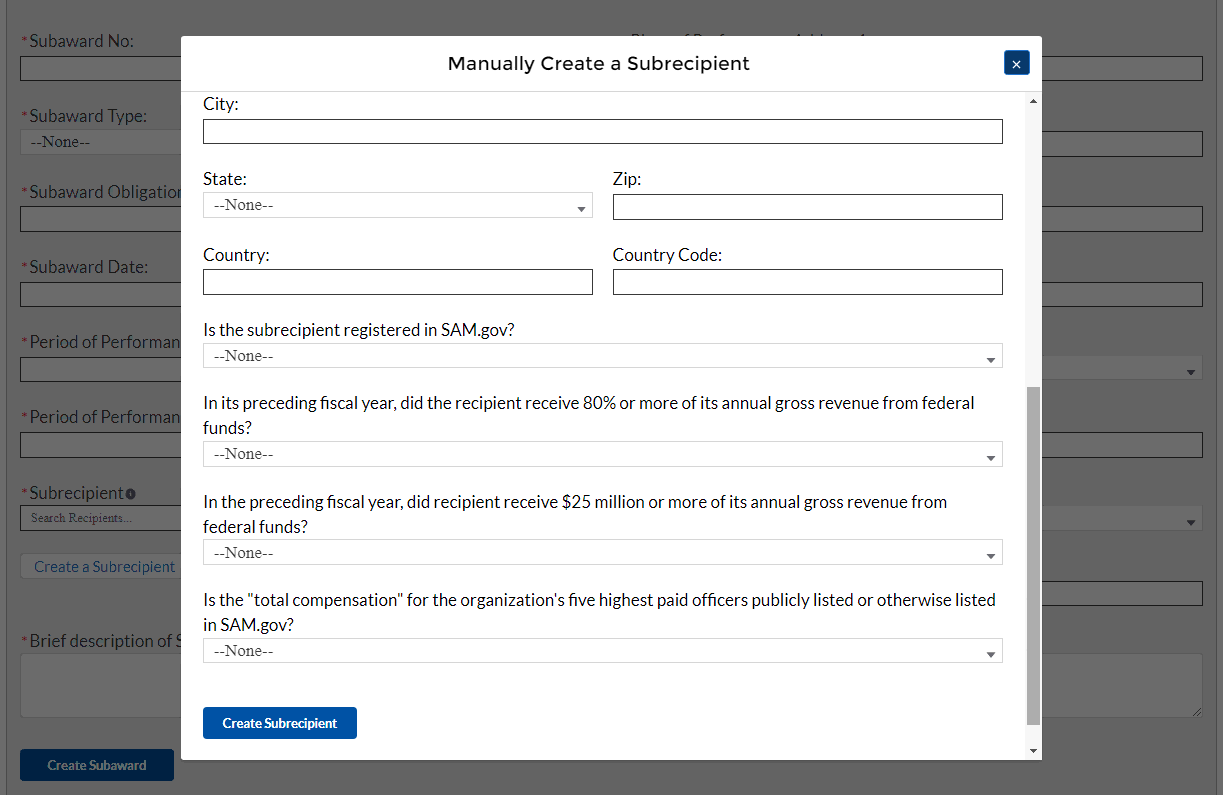Expand the SAM.gov registration dropdown
The width and height of the screenshot is (1223, 795).
[602, 356]
